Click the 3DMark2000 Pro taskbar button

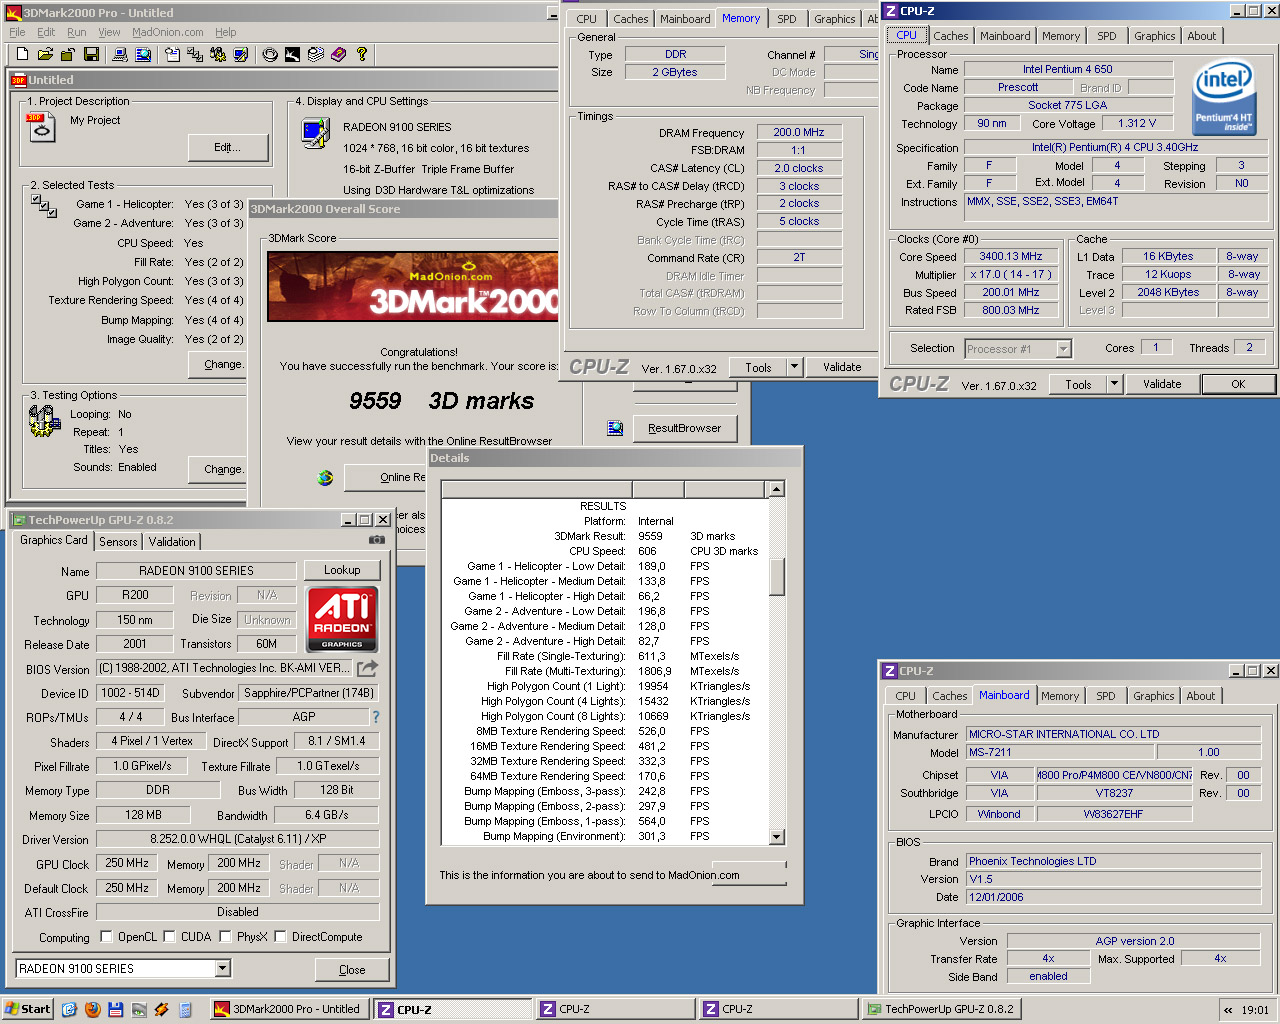pos(289,1009)
